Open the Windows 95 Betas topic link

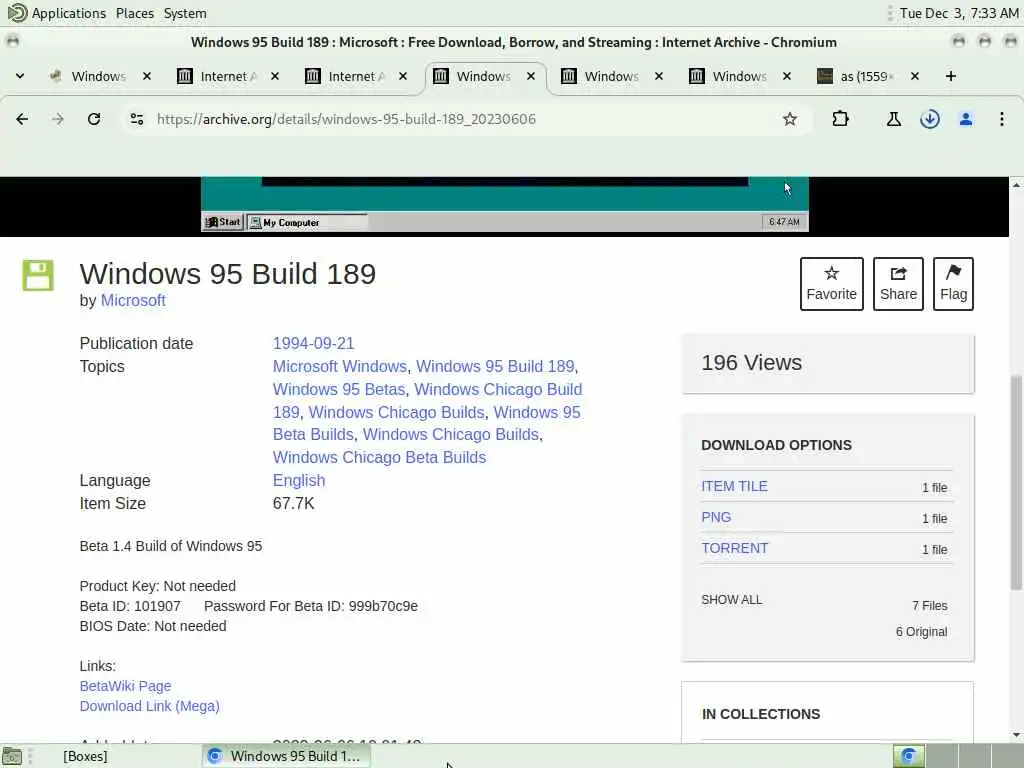(339, 389)
